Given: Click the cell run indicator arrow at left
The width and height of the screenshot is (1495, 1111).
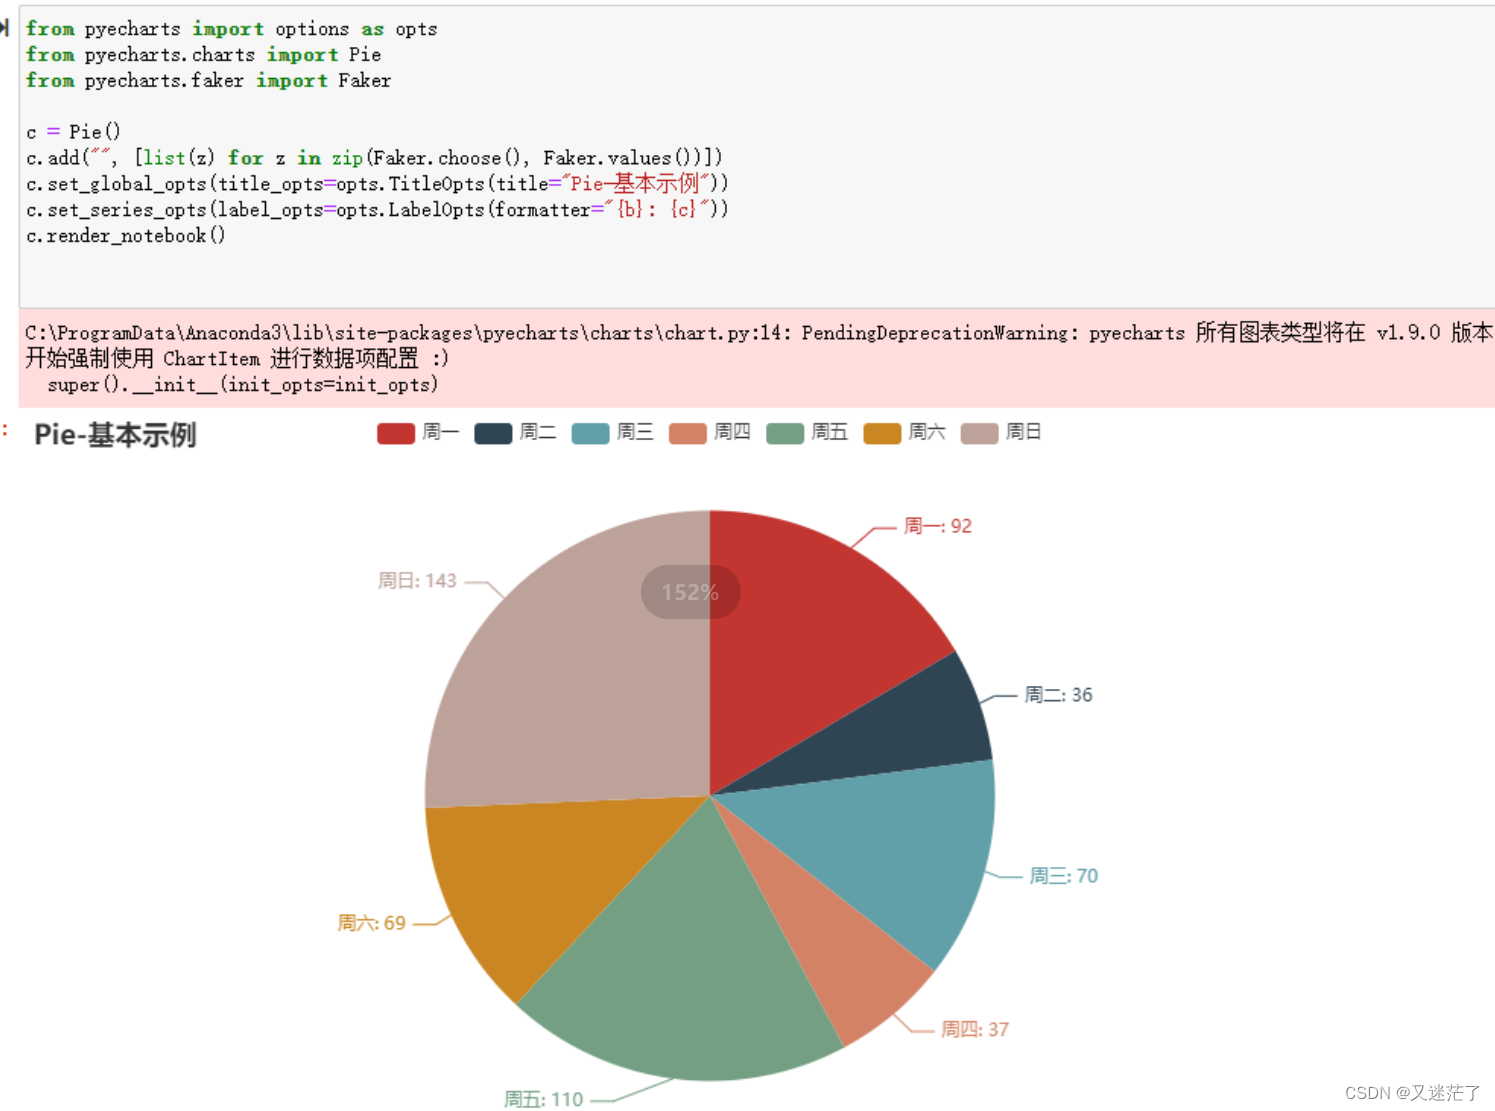Looking at the screenshot, I should (x=6, y=28).
